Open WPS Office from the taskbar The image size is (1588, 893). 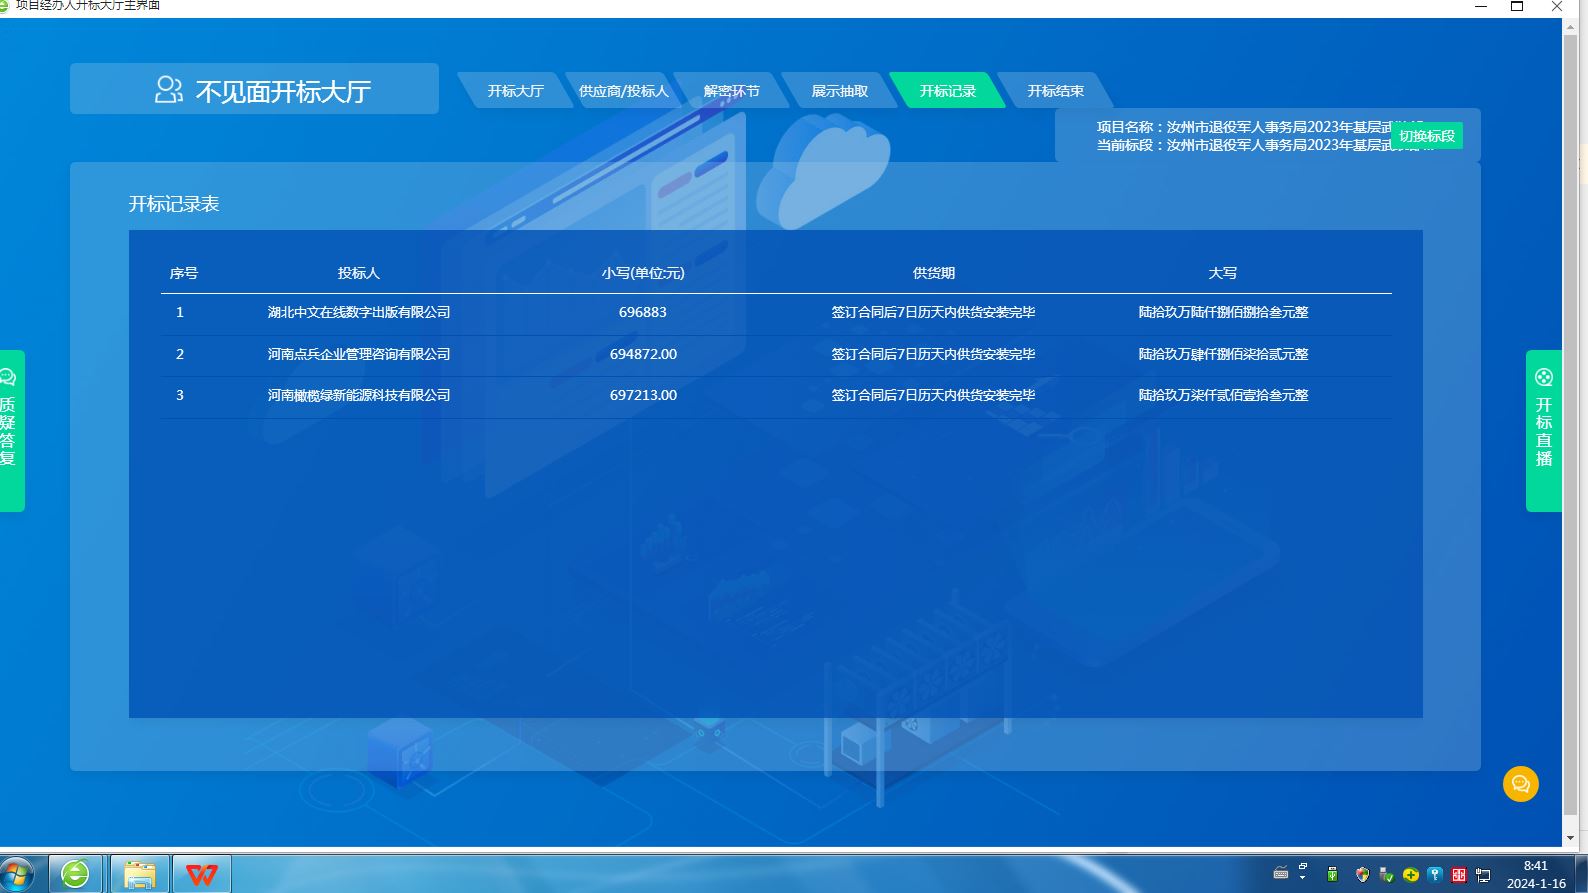pyautogui.click(x=201, y=875)
